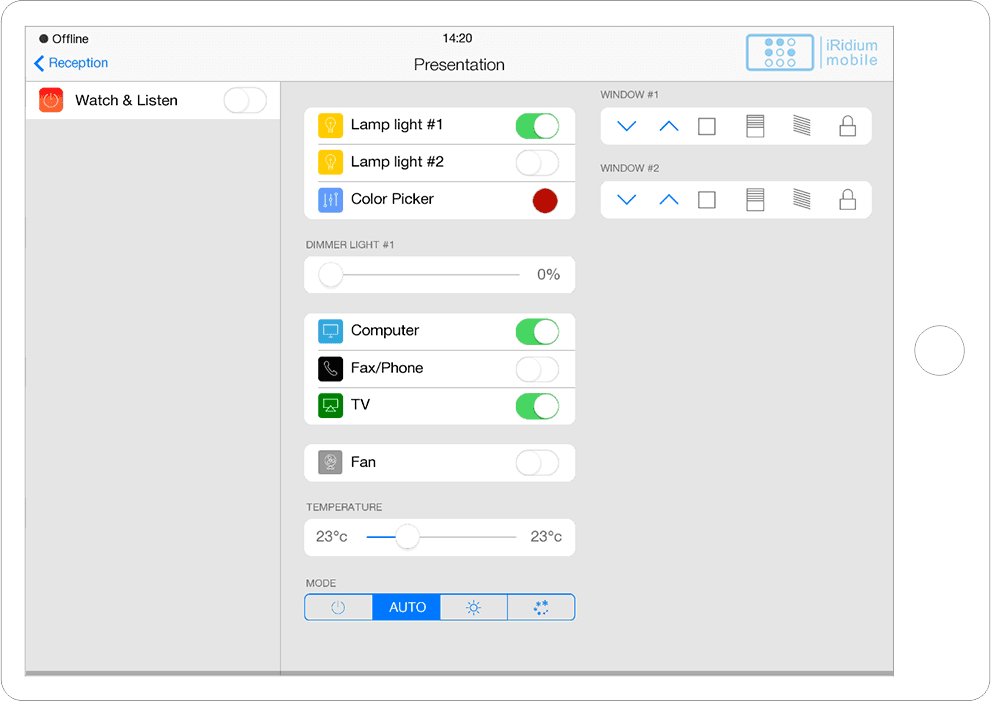
Task: Select the AUTO mode segment
Action: [x=407, y=607]
